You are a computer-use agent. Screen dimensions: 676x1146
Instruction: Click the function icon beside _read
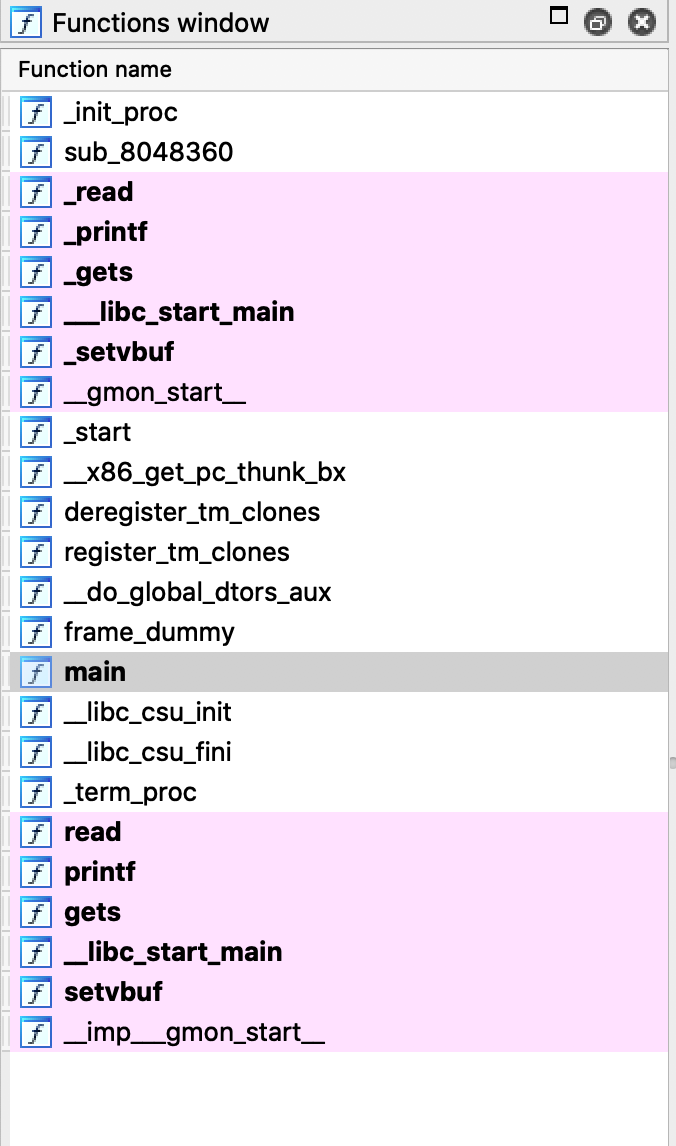[36, 192]
